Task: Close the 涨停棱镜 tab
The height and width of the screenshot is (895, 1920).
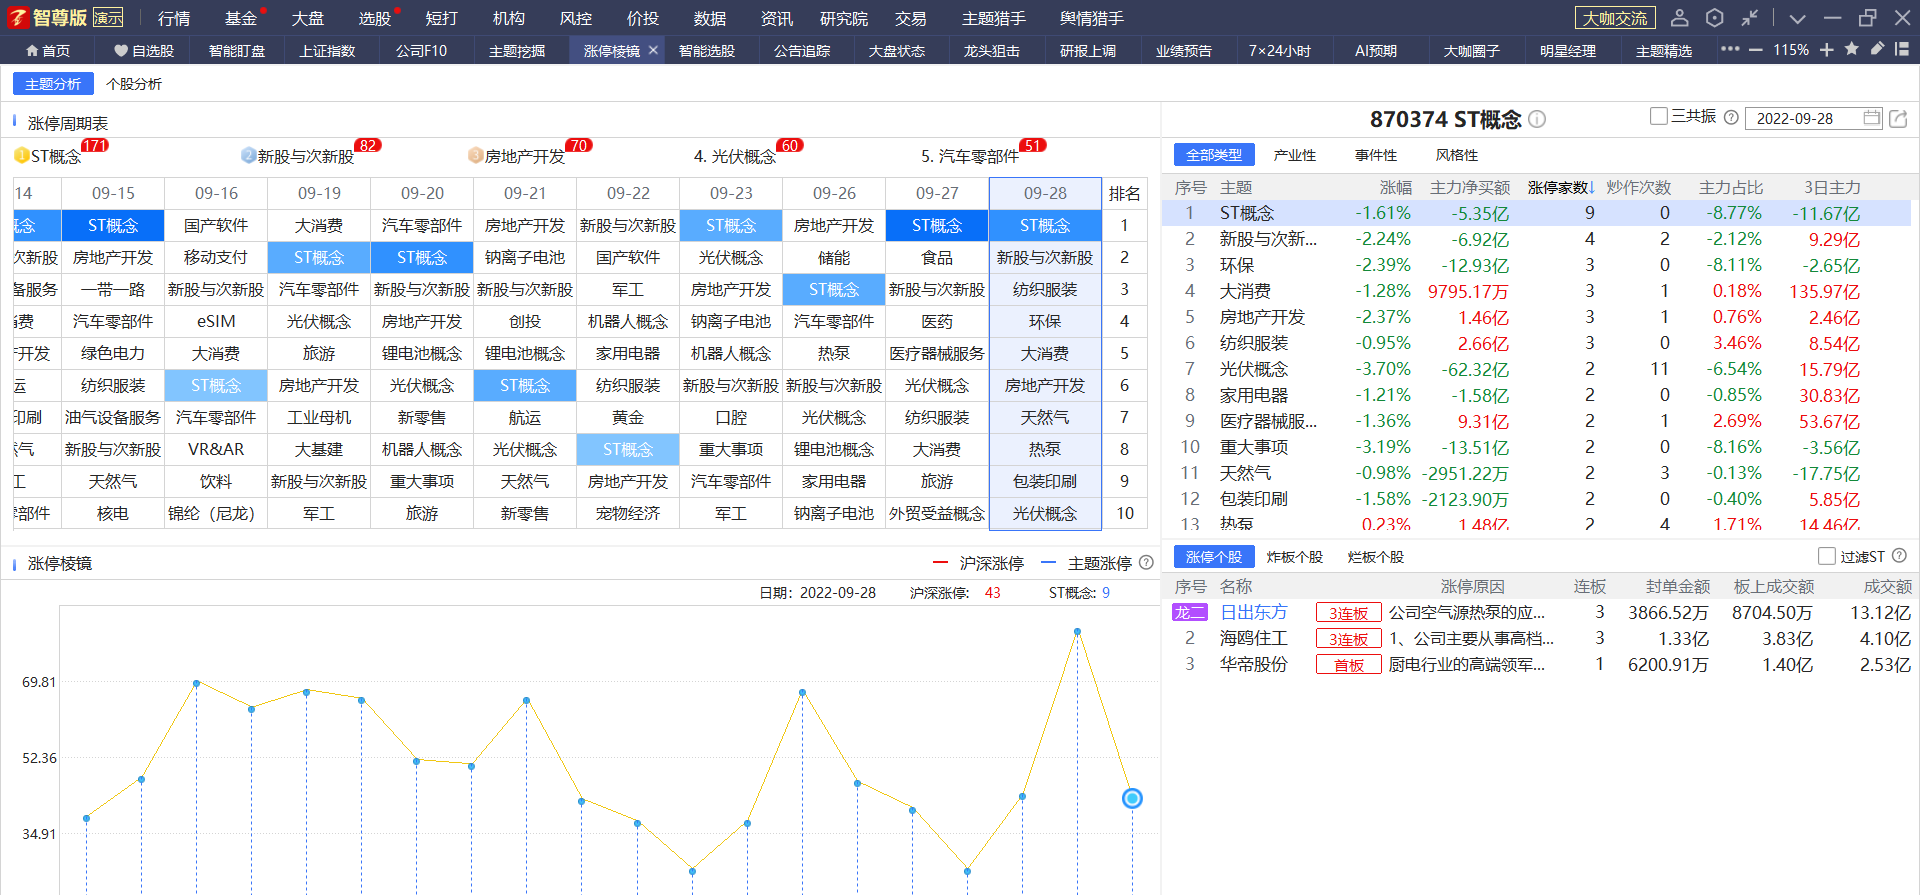Action: click(653, 50)
